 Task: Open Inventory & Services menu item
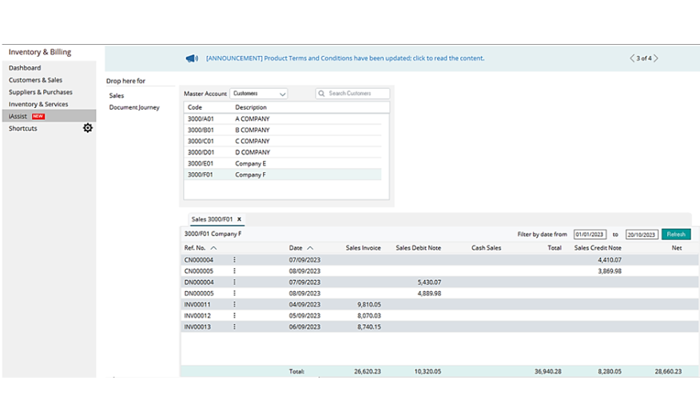coord(38,103)
